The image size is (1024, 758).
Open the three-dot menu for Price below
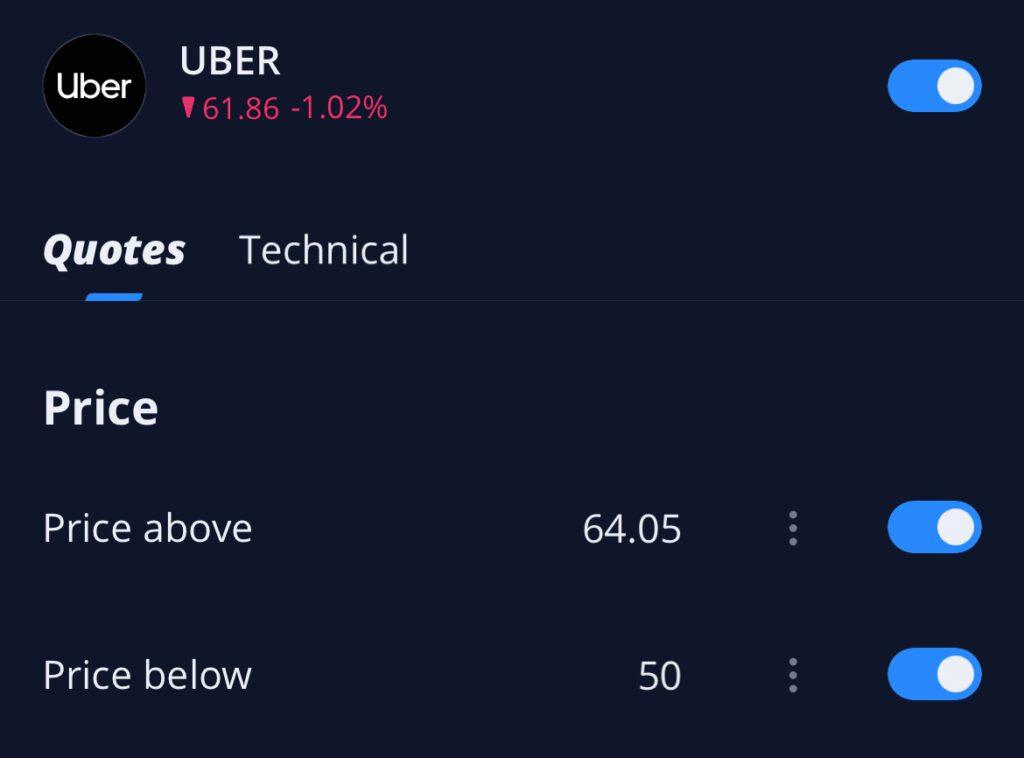click(x=793, y=676)
